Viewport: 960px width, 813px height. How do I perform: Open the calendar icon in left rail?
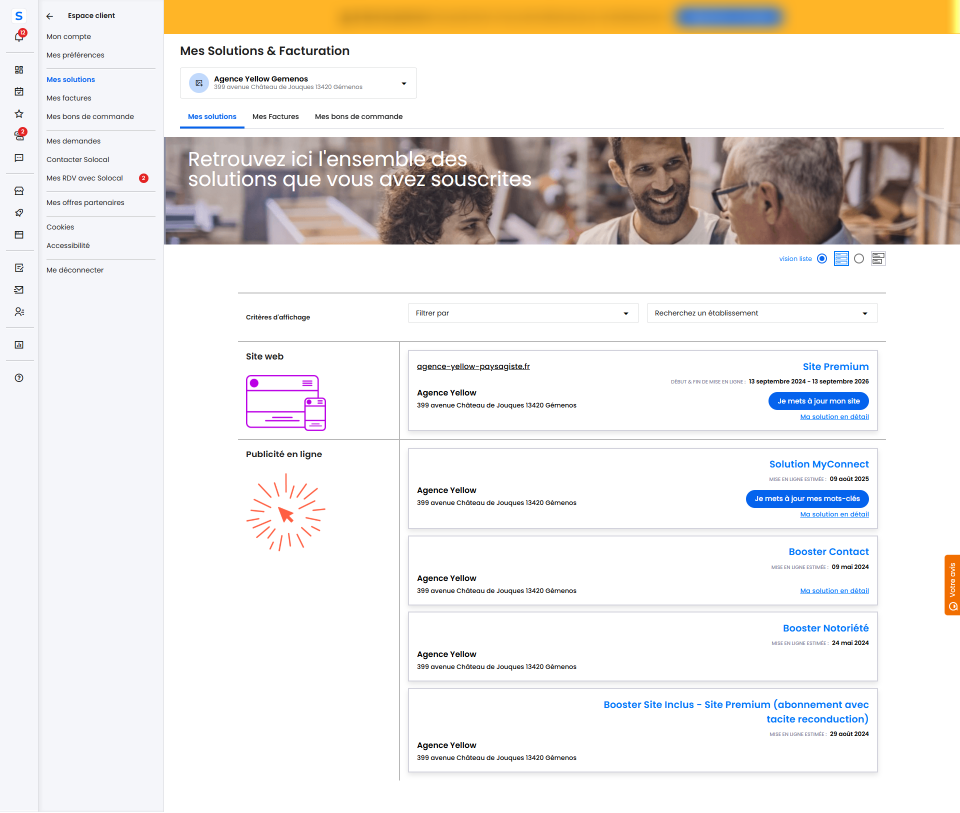pyautogui.click(x=19, y=92)
